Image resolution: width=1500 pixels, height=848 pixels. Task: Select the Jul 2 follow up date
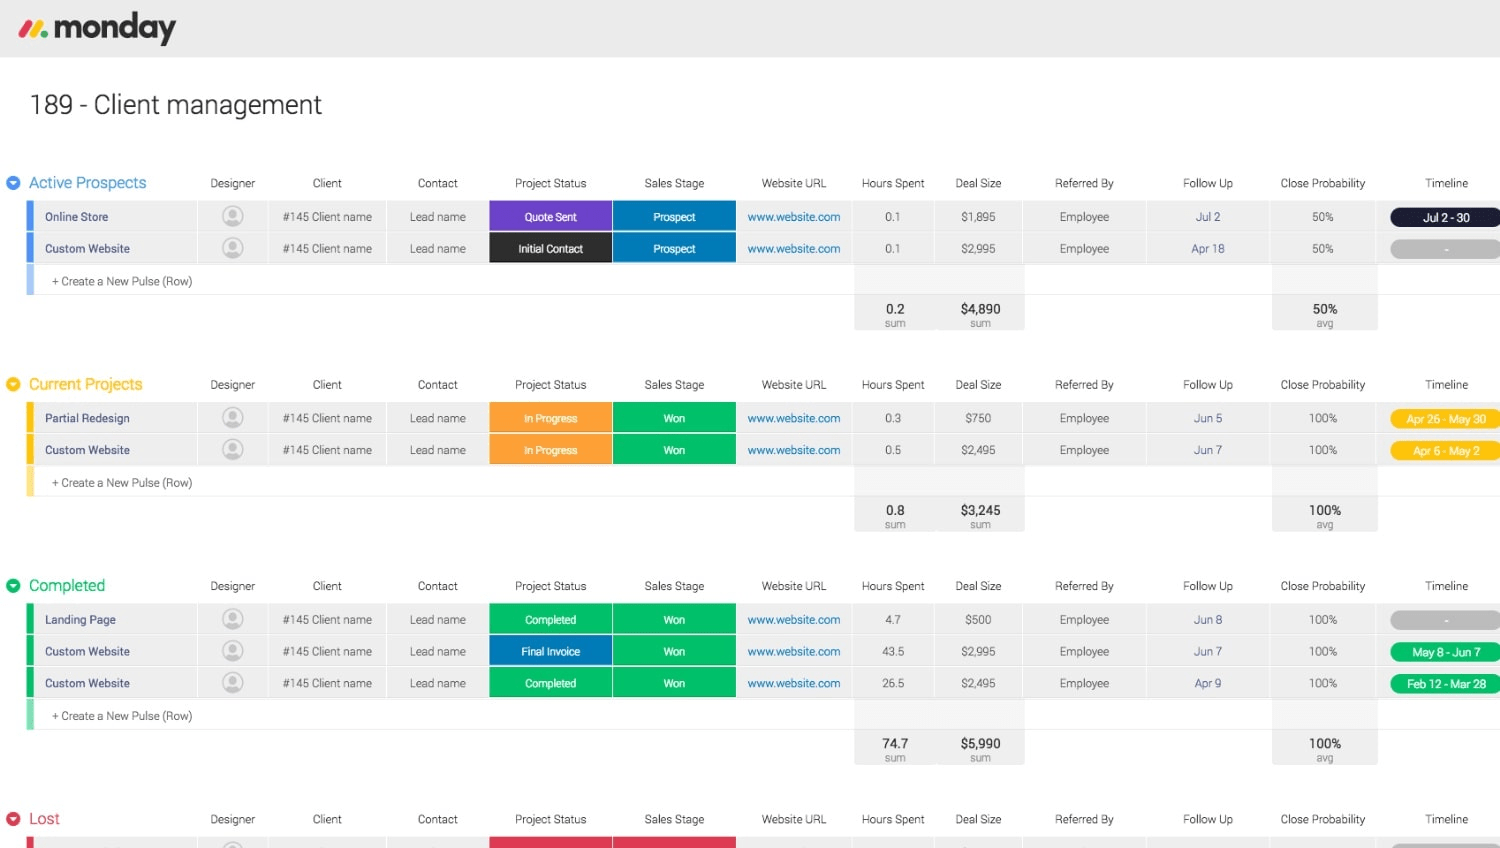coord(1207,217)
